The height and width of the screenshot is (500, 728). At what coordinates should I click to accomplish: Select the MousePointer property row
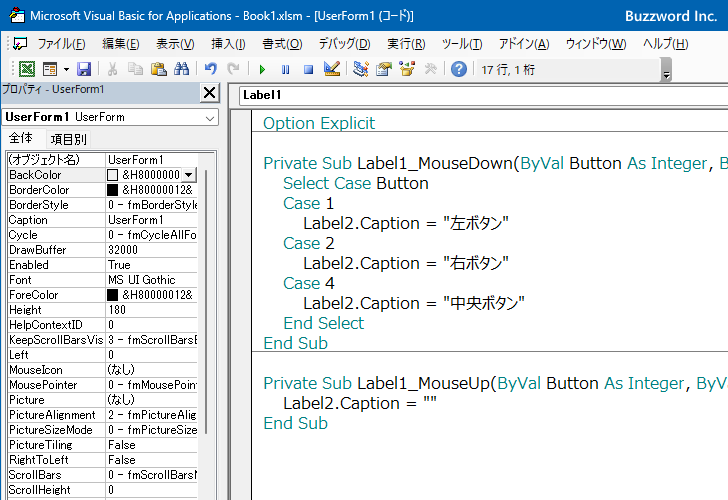coord(103,385)
